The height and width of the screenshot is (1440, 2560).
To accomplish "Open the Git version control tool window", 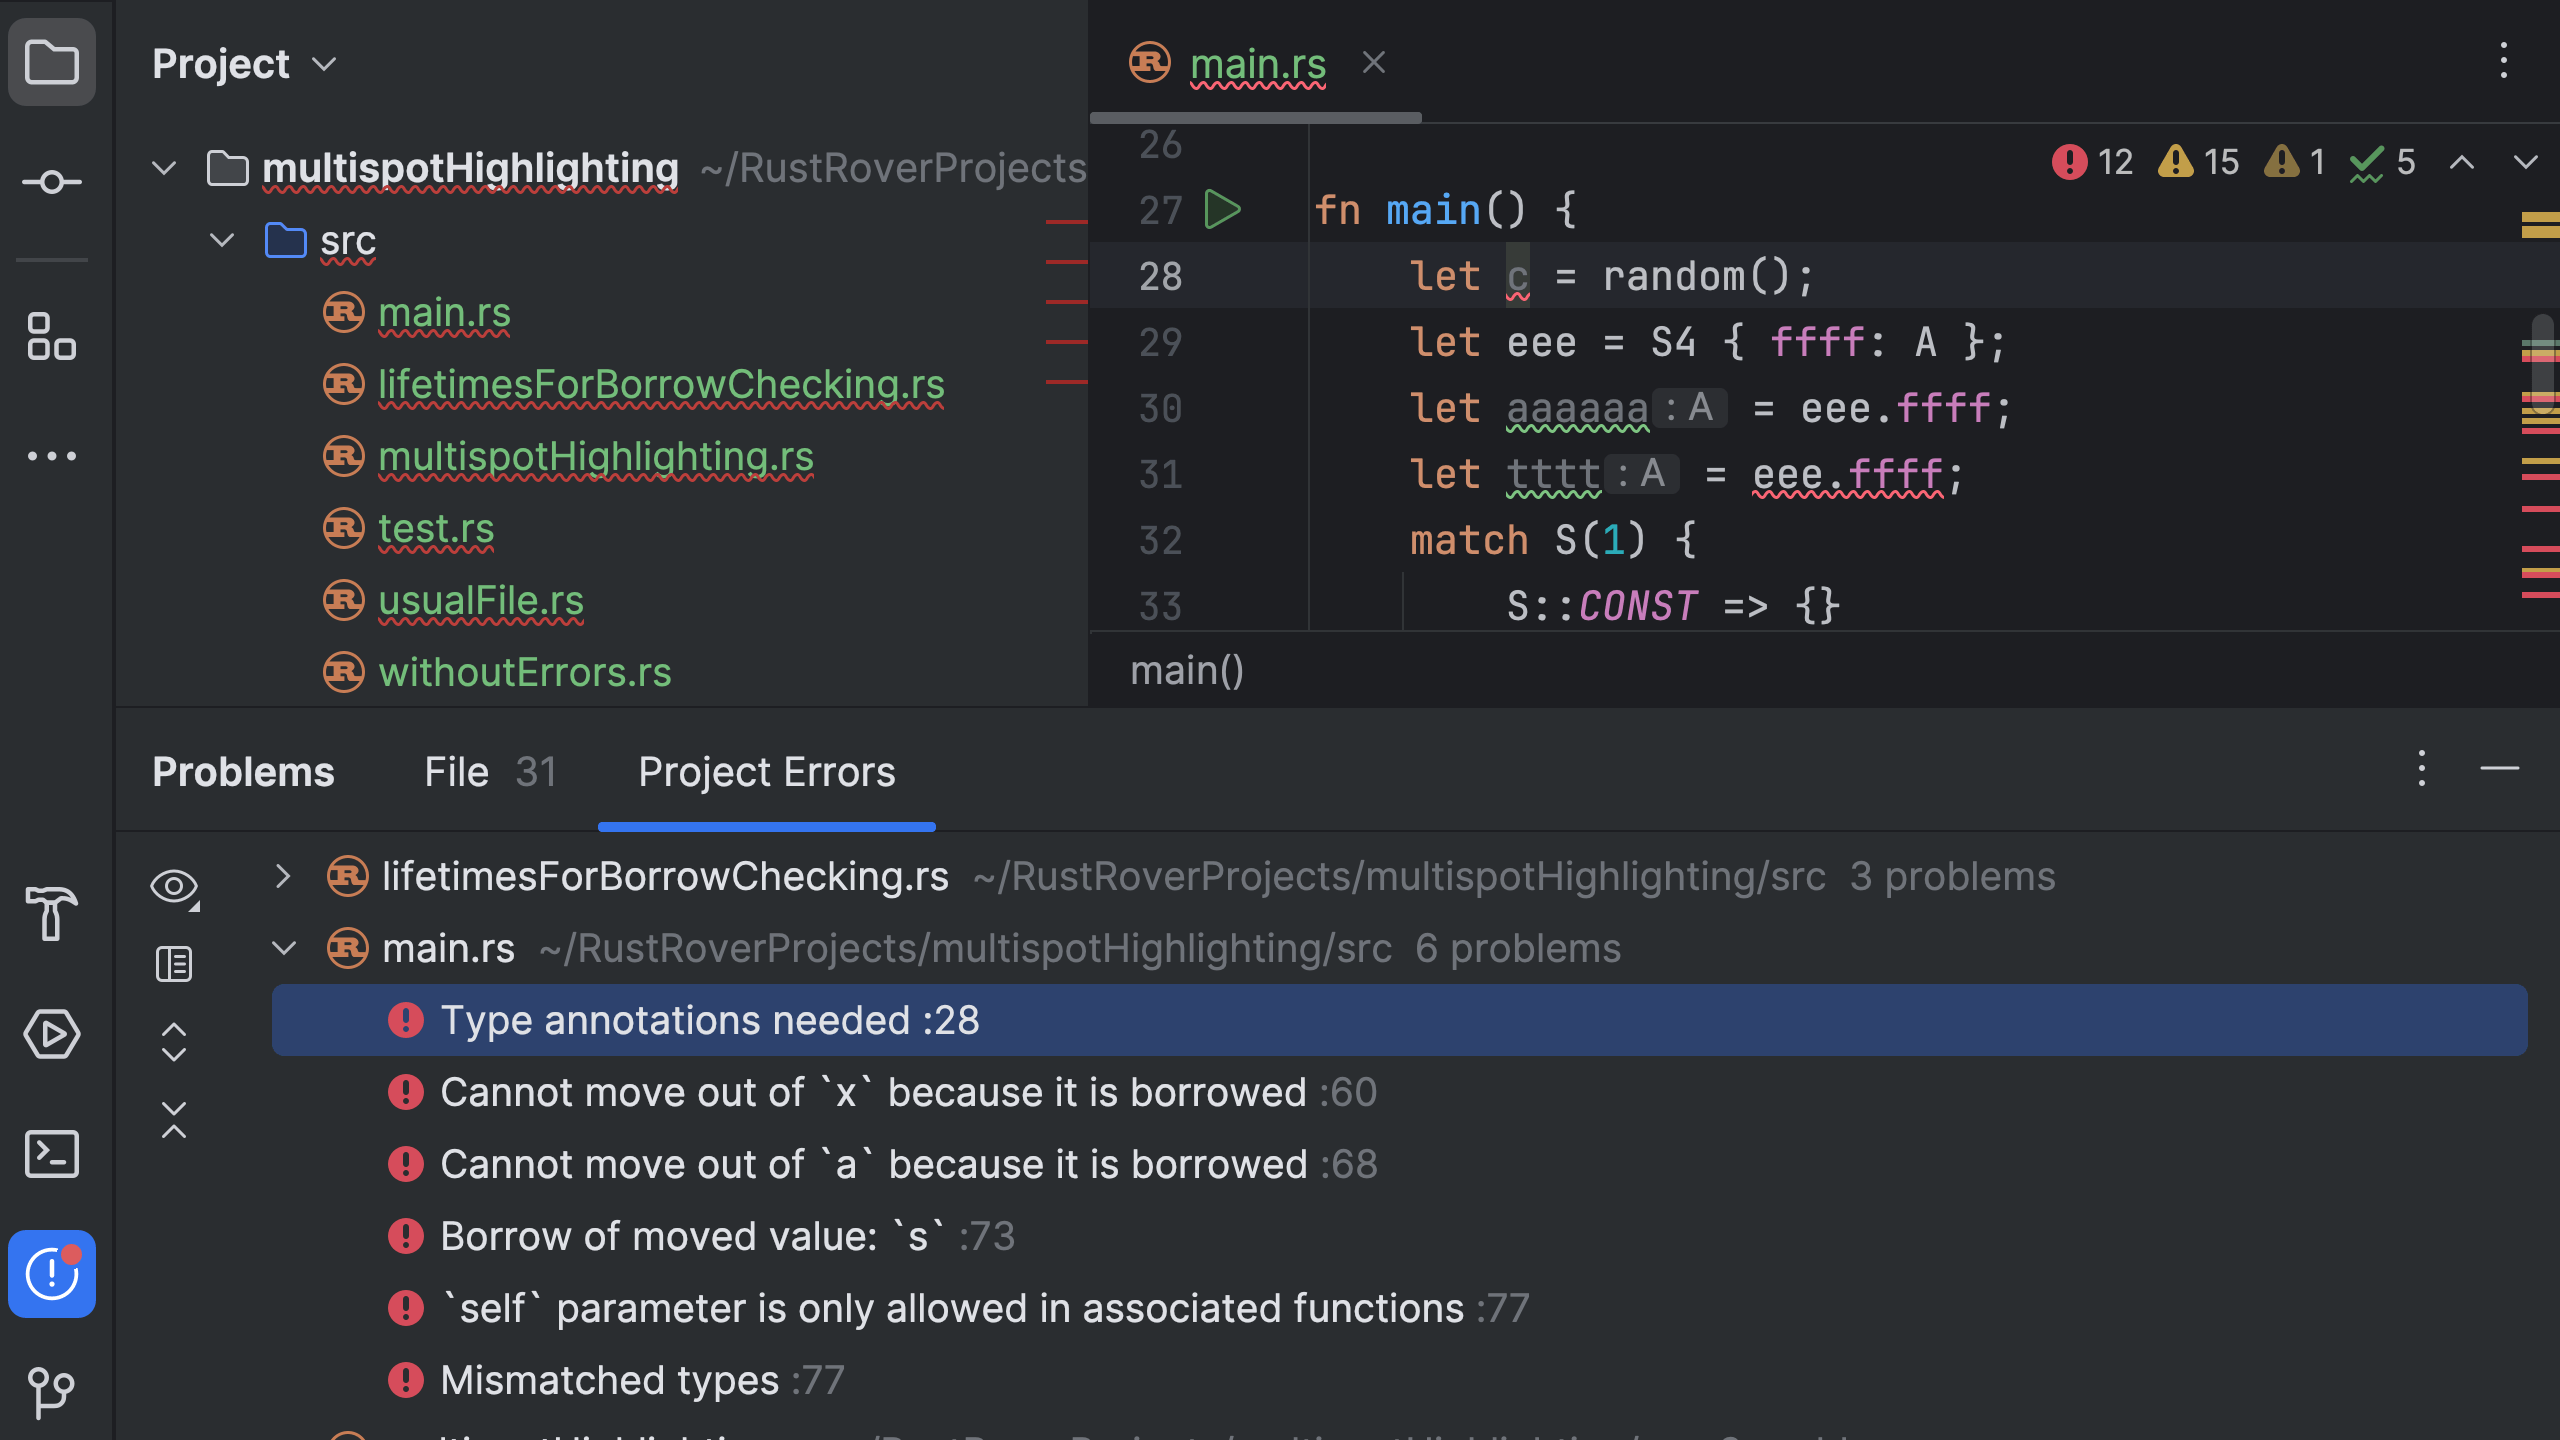I will click(x=51, y=1392).
